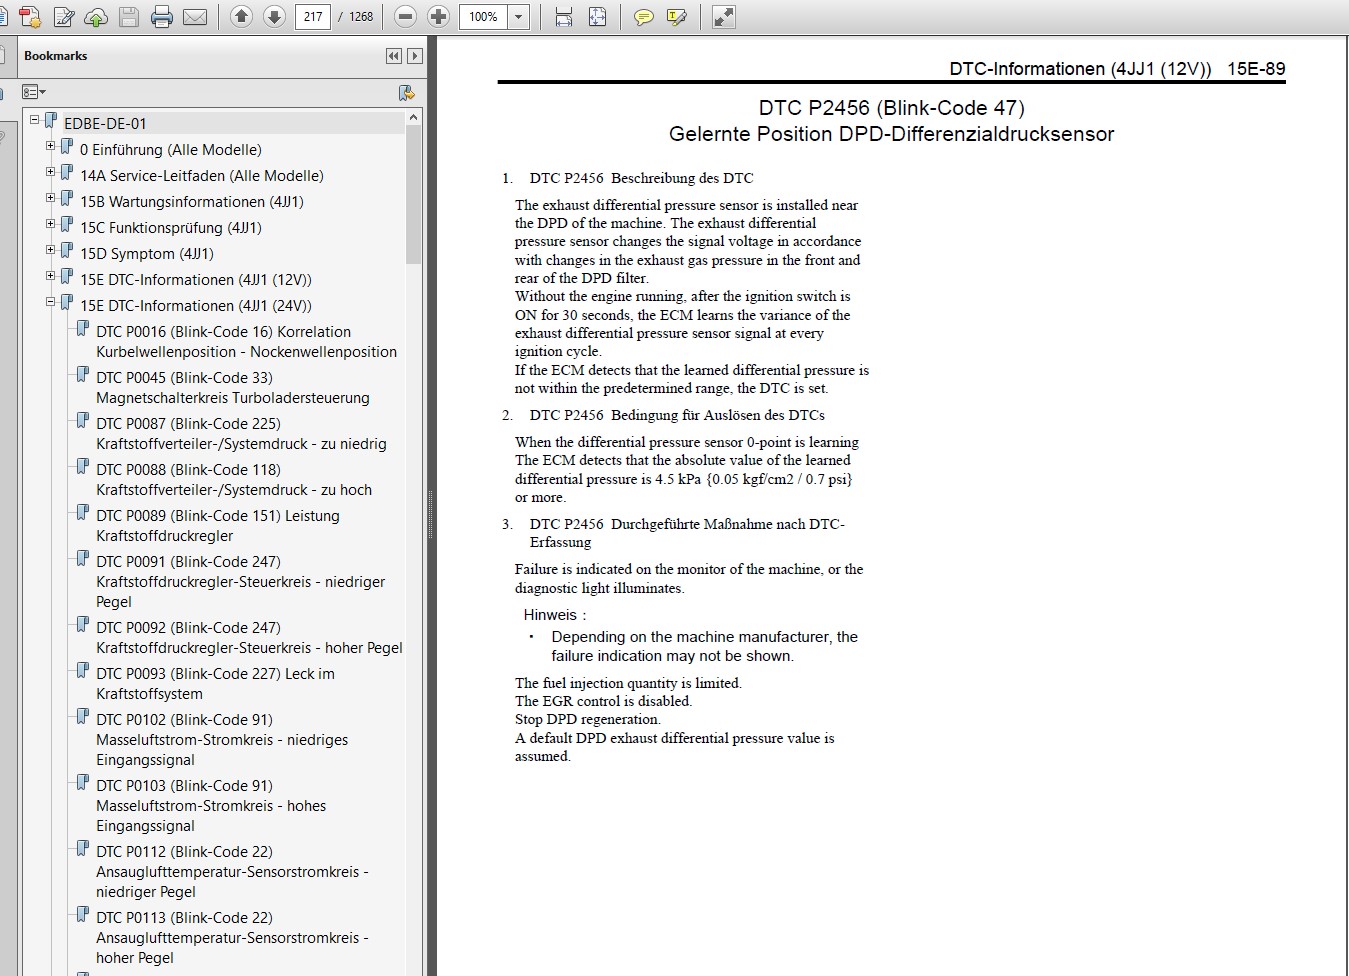
Task: Expand the '0 Einführung (Alle Modelle)' bookmark
Action: coord(51,146)
